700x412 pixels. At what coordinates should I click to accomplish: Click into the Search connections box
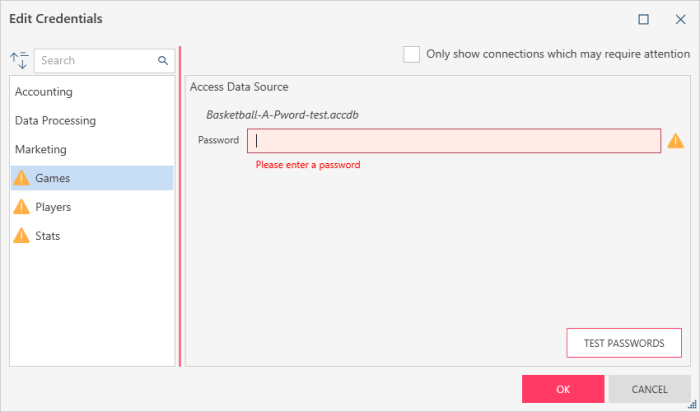click(x=98, y=60)
